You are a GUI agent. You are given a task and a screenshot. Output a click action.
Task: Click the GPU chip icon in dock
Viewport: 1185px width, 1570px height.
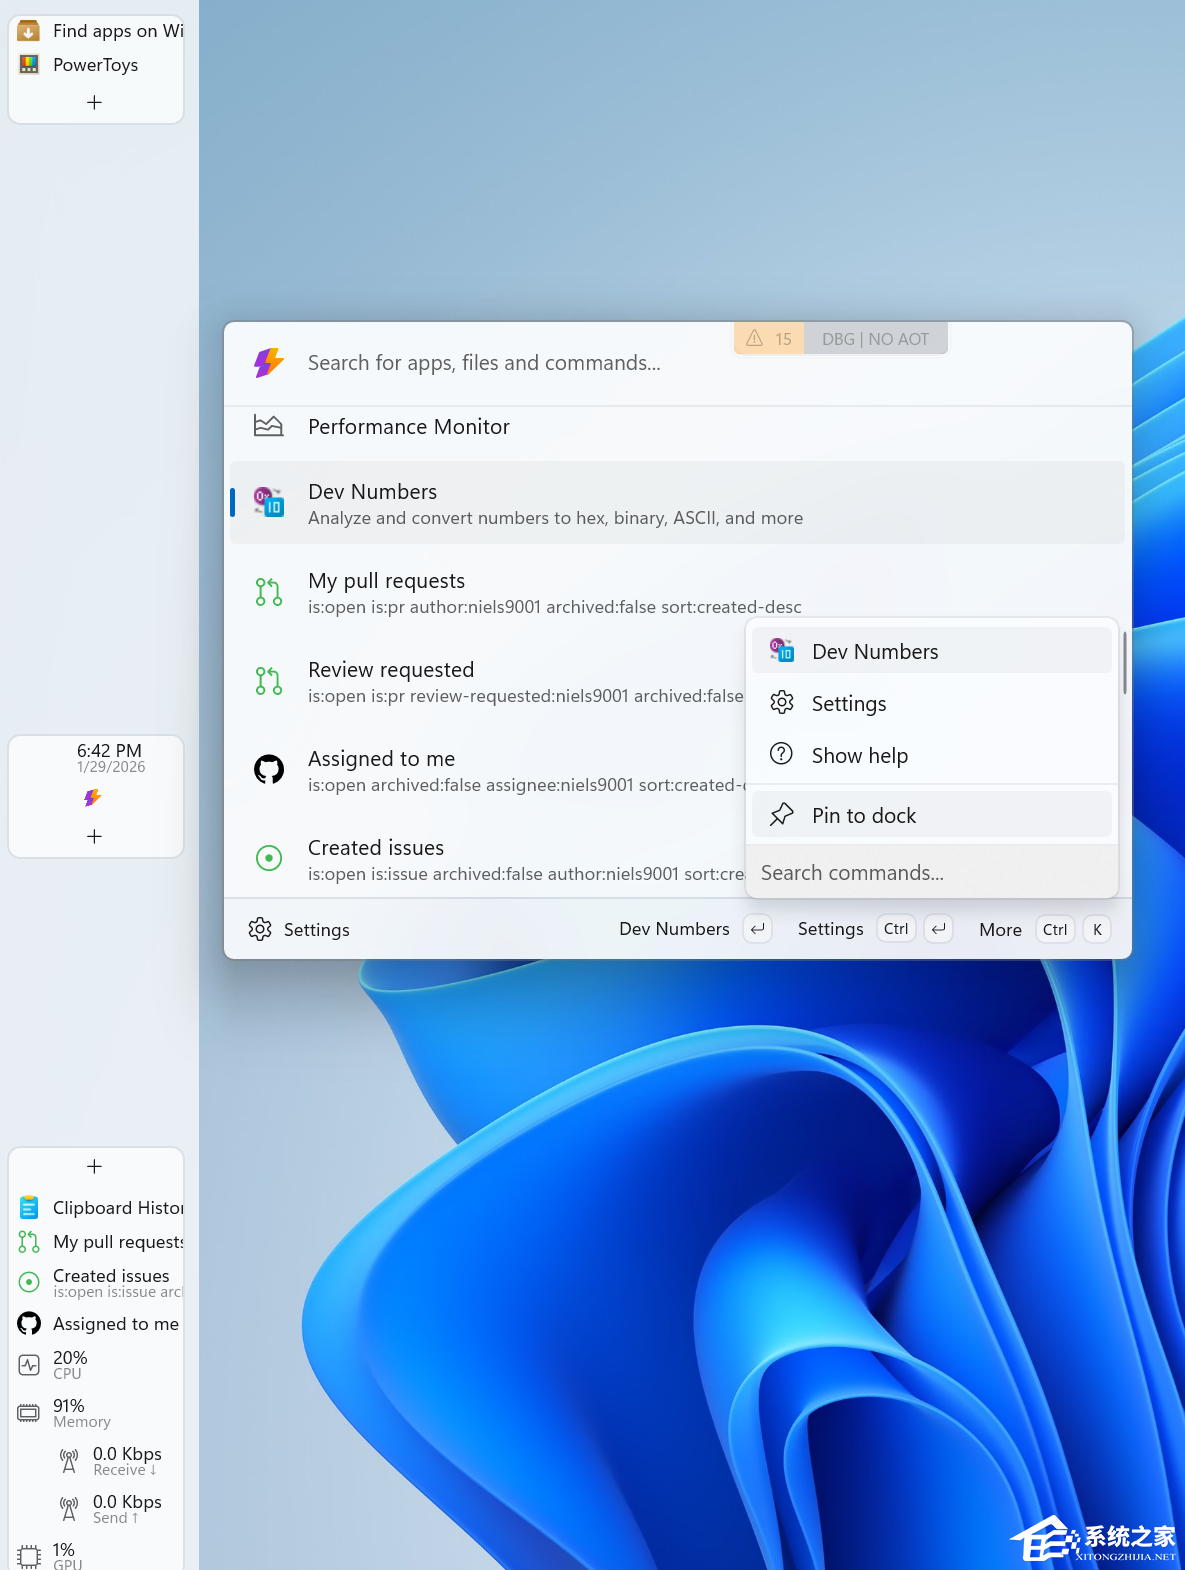point(29,1556)
